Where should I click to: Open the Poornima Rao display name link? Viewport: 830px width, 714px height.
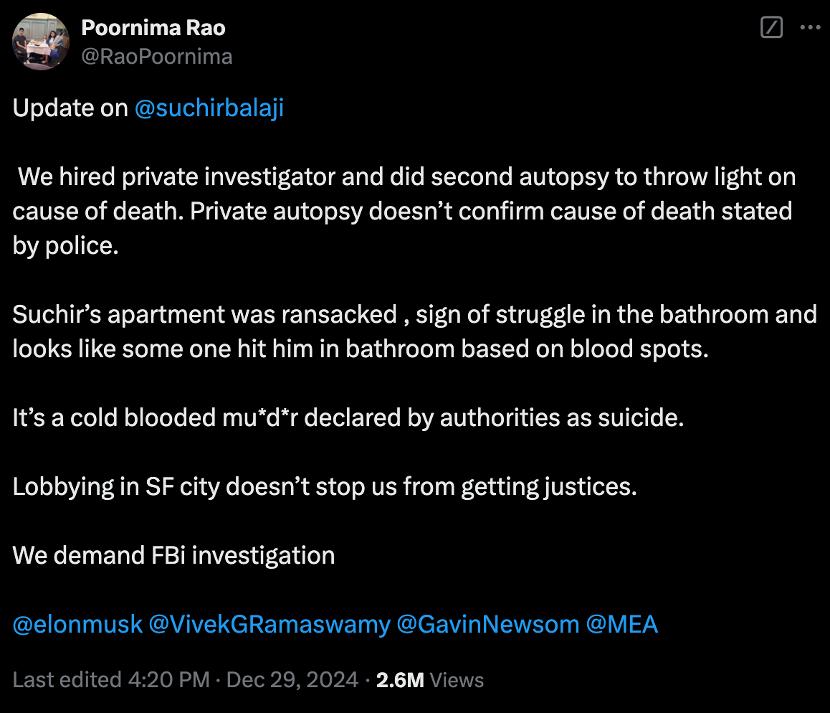[152, 29]
